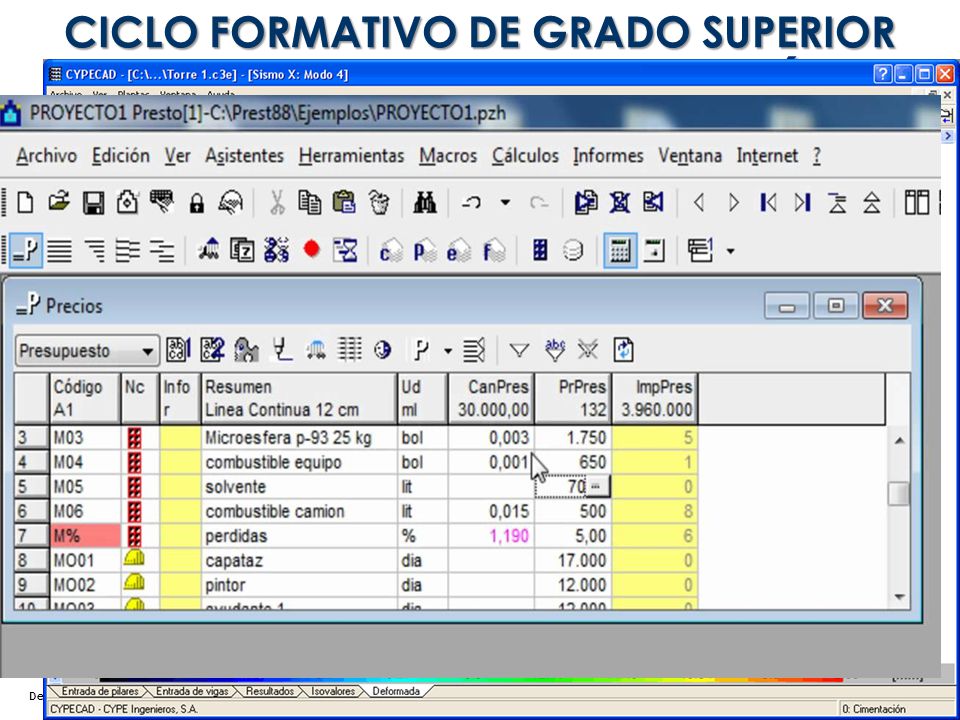960x720 pixels.
Task: Save the project with the floppy disk icon
Action: click(x=93, y=203)
